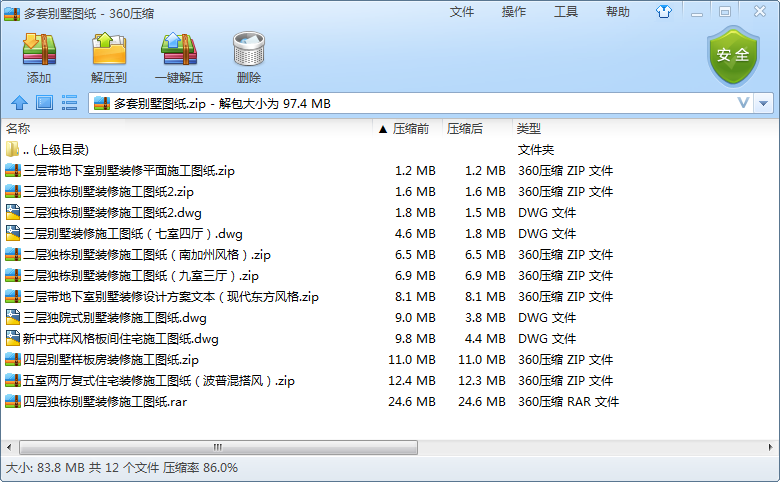Click the scrollbar left arrow

click(9, 447)
